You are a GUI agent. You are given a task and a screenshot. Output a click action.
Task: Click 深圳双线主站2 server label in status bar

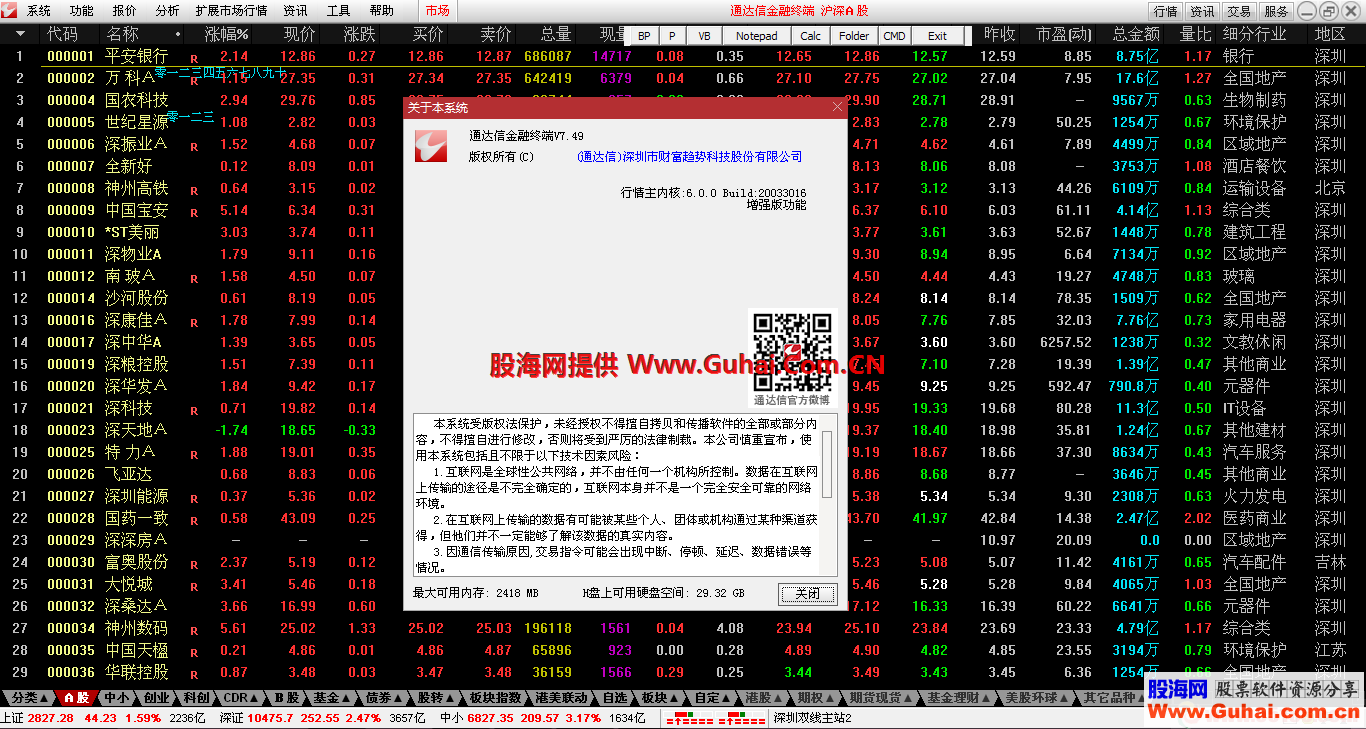point(812,718)
